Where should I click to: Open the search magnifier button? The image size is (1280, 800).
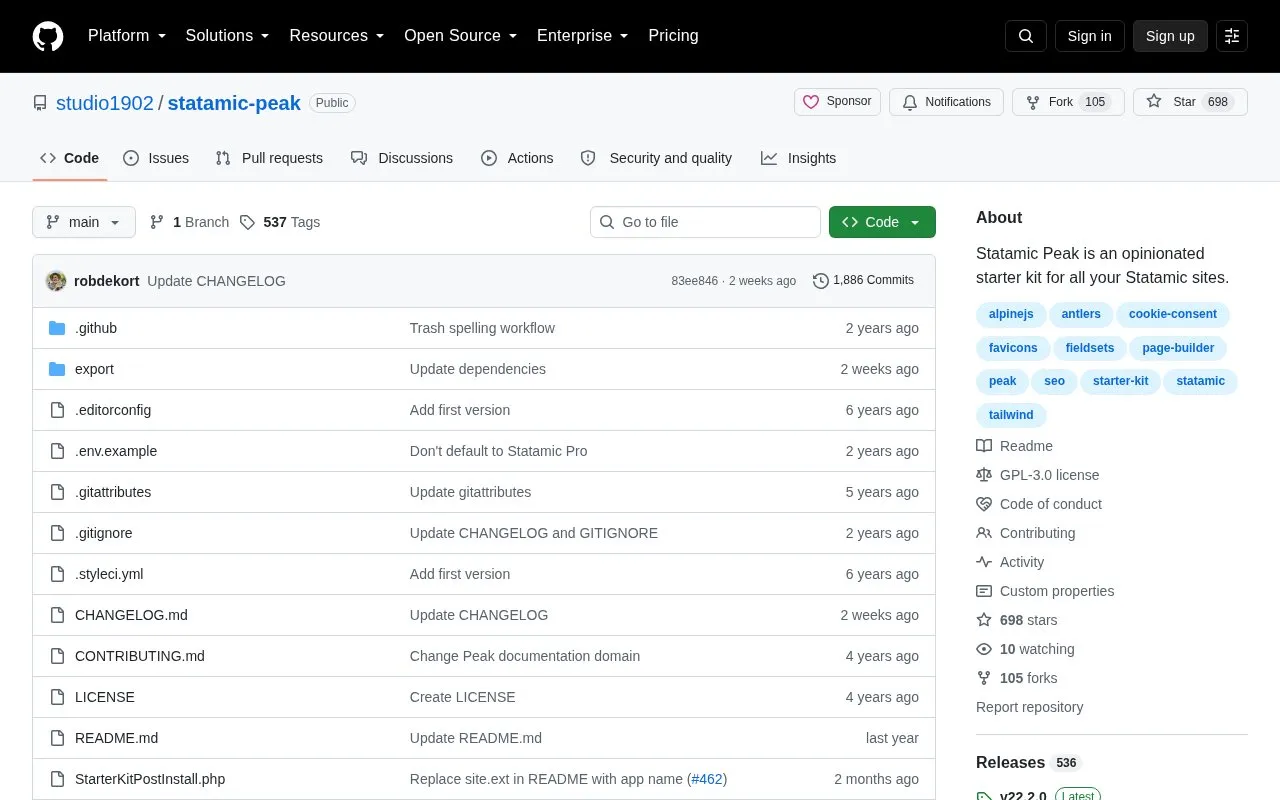[x=1026, y=36]
